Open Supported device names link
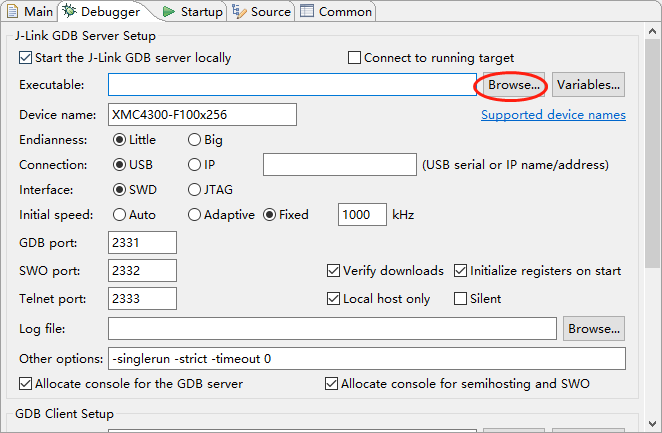This screenshot has height=433, width=662. pos(553,115)
